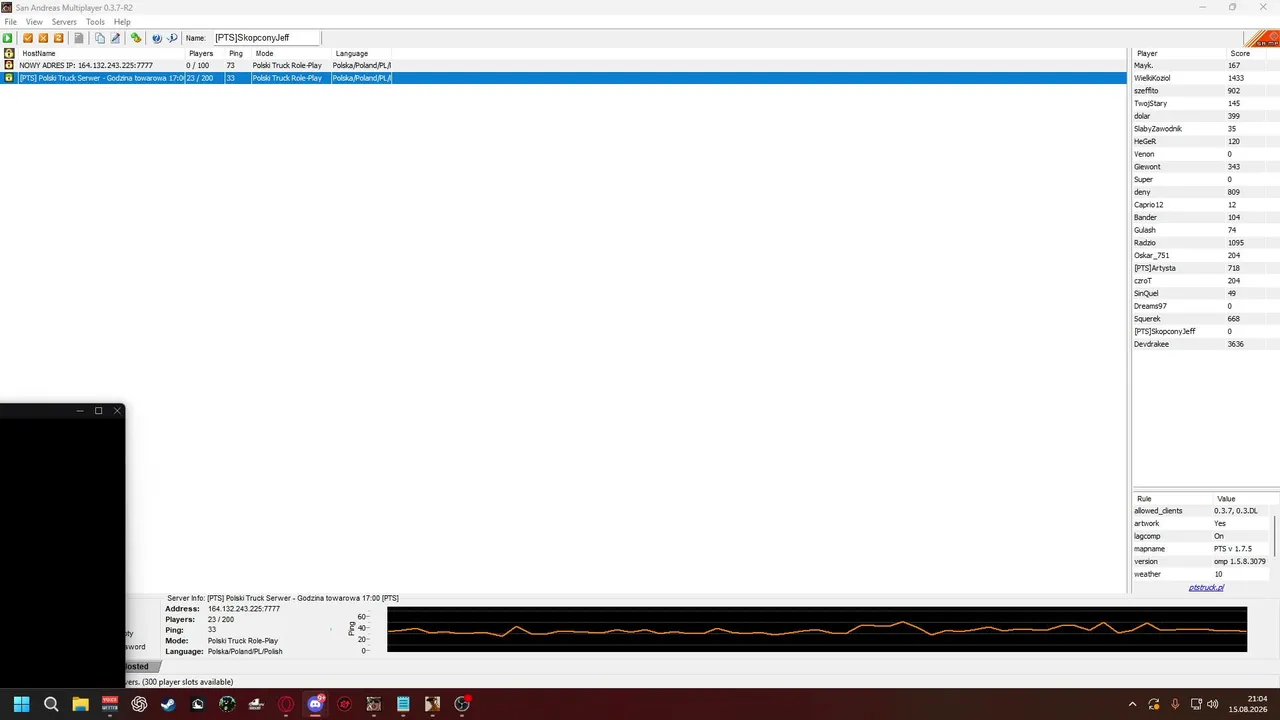Sort servers by the Players column header
1280x720 pixels.
coord(205,53)
